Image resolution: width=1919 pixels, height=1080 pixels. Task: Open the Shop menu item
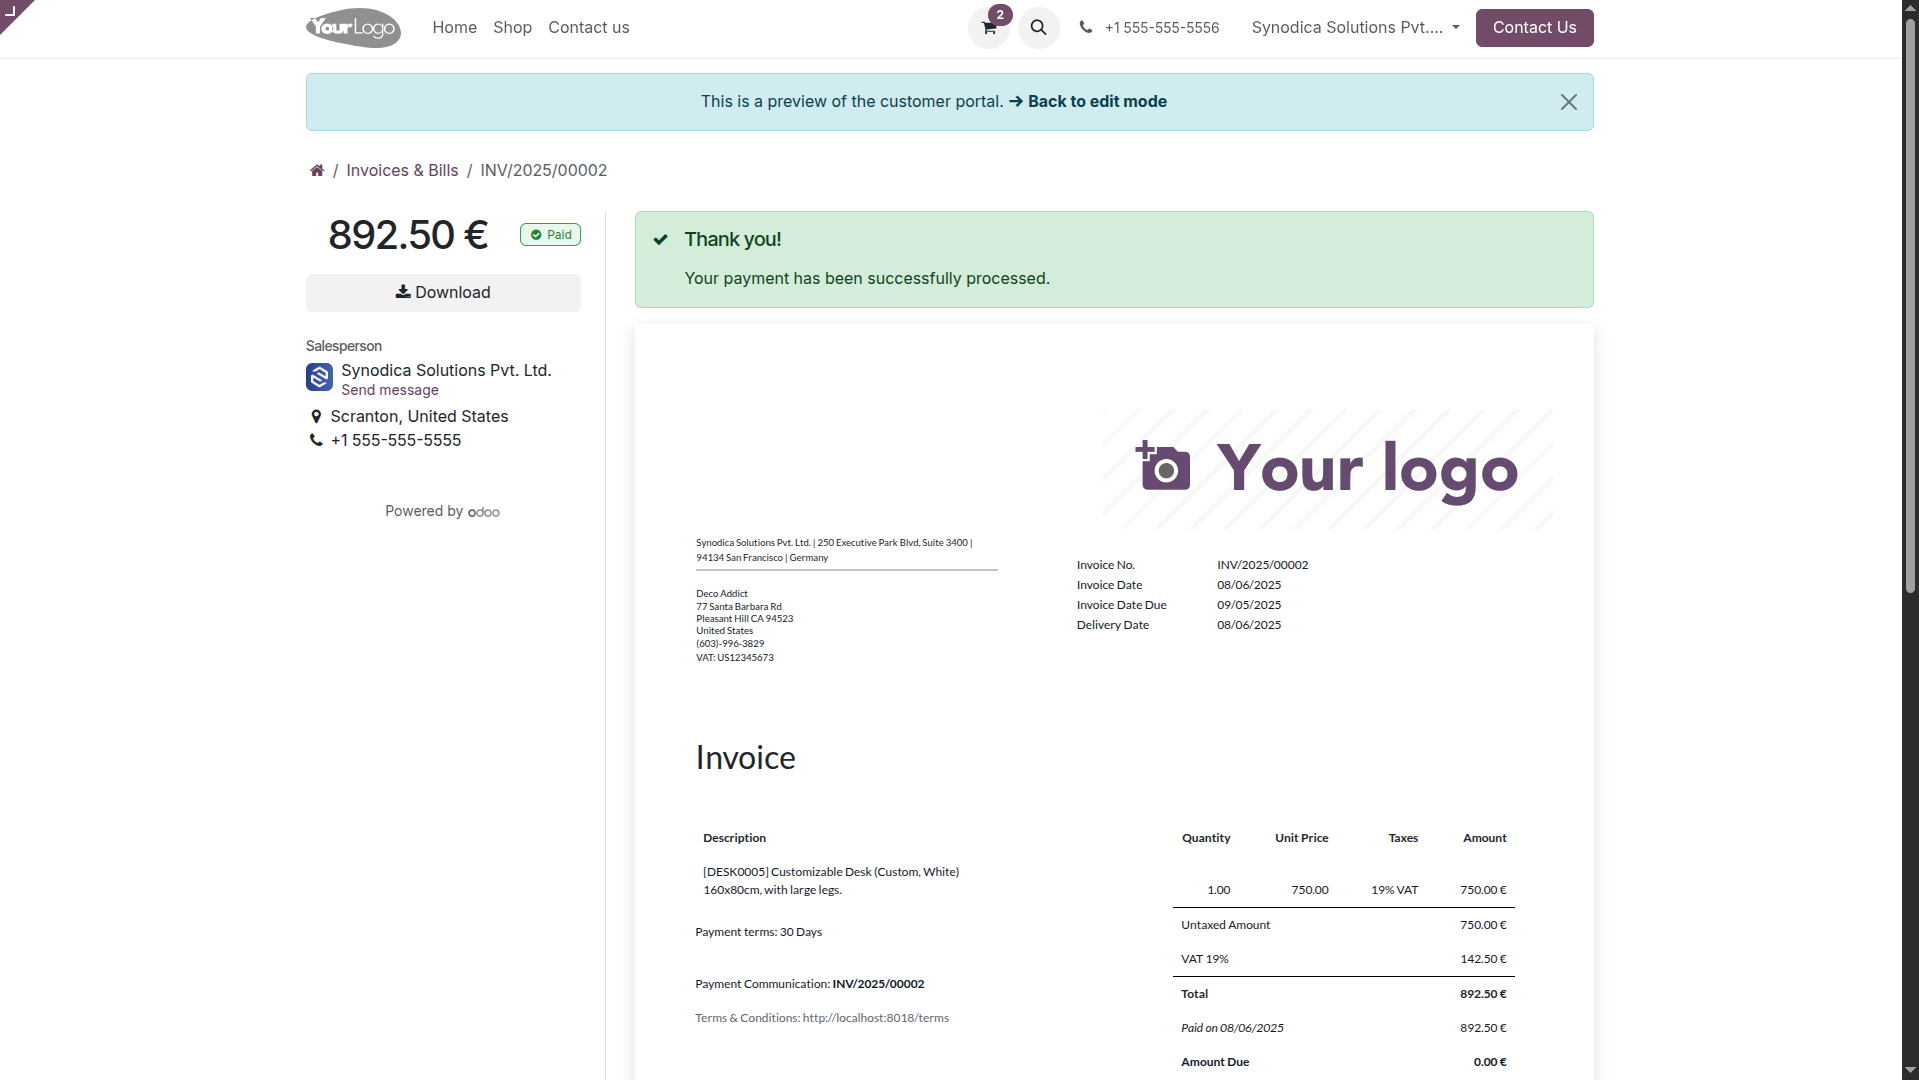click(512, 28)
